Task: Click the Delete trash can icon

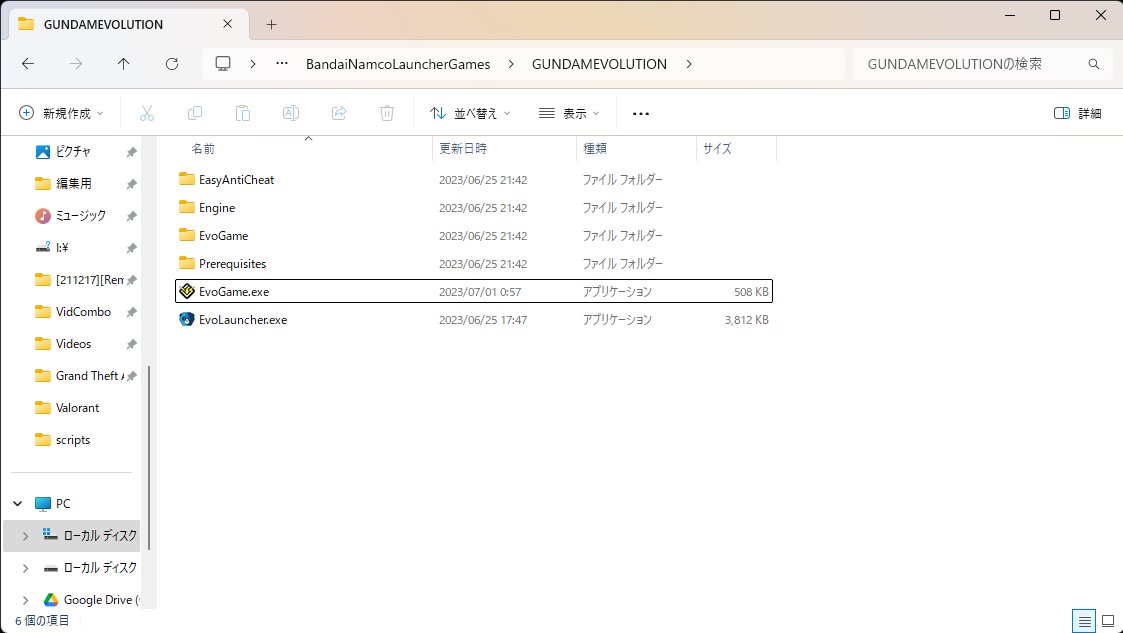Action: click(x=387, y=113)
